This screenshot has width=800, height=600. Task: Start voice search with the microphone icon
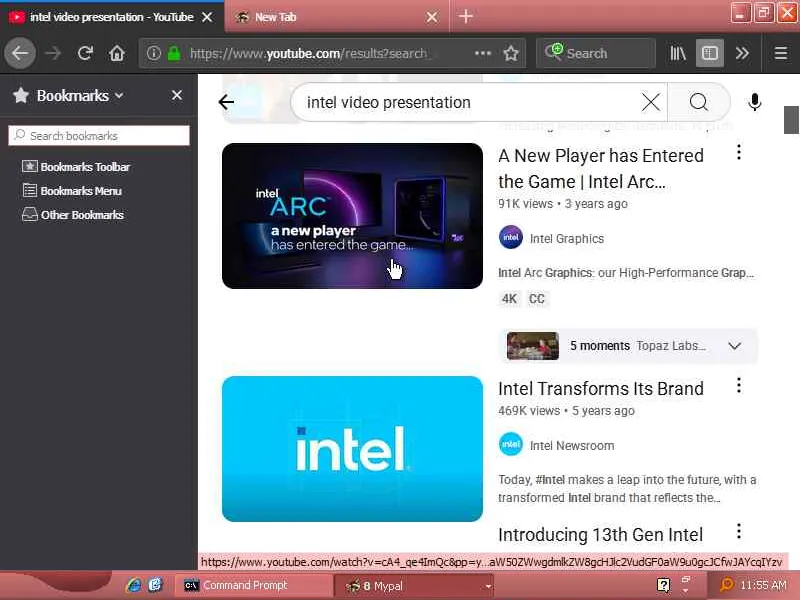tap(755, 103)
